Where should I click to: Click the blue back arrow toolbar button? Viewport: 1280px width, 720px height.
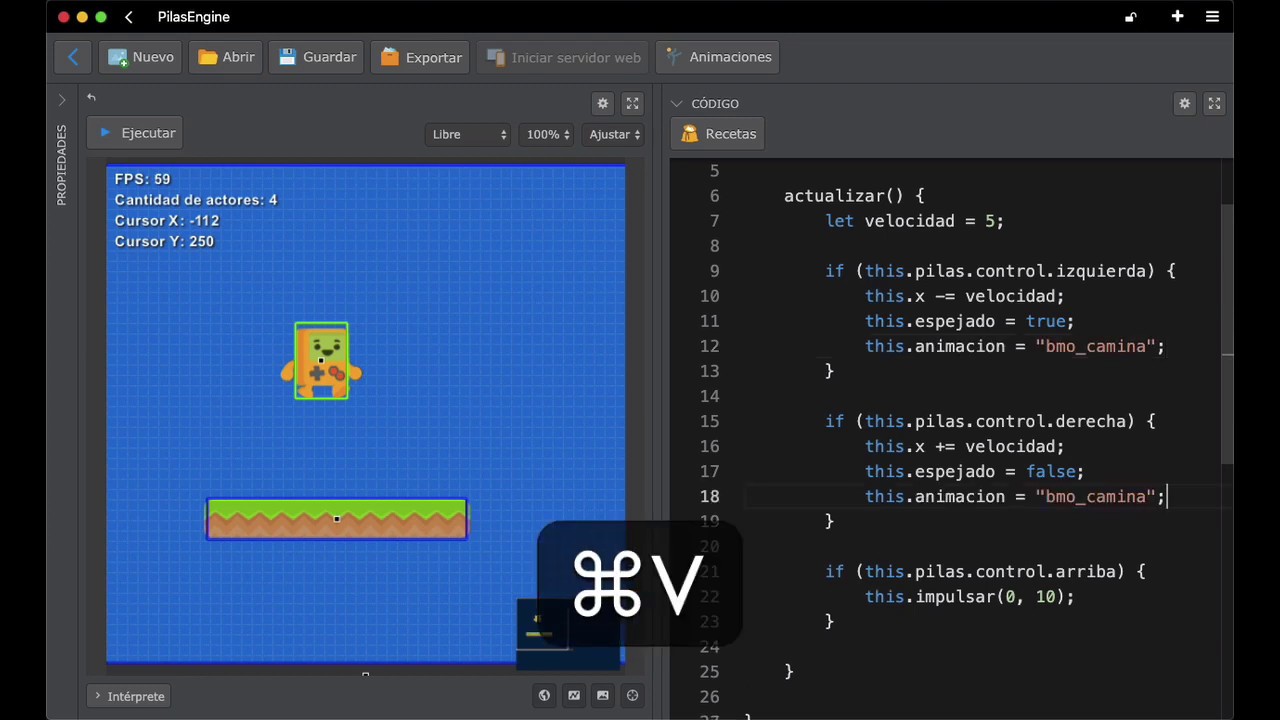pos(73,57)
